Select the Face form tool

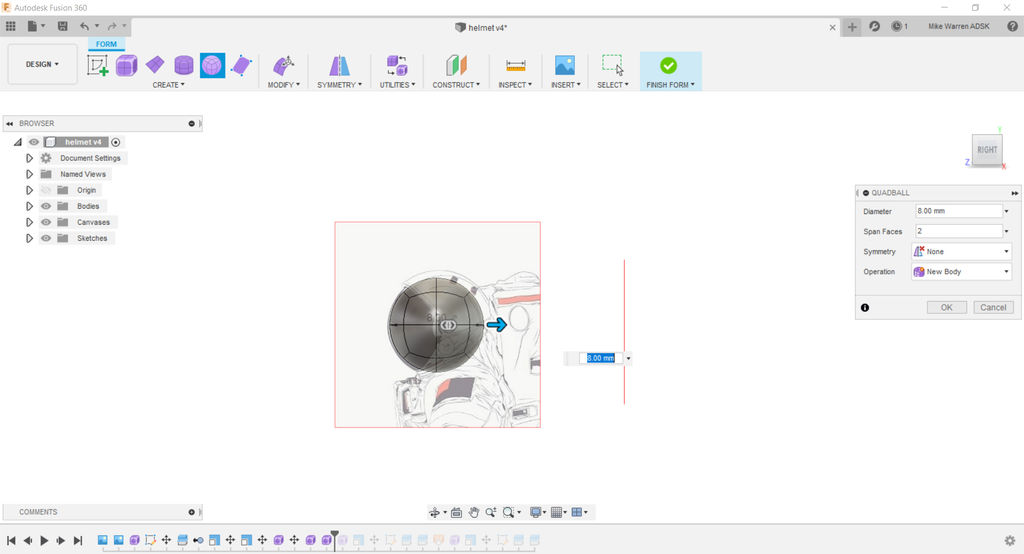pyautogui.click(x=241, y=65)
